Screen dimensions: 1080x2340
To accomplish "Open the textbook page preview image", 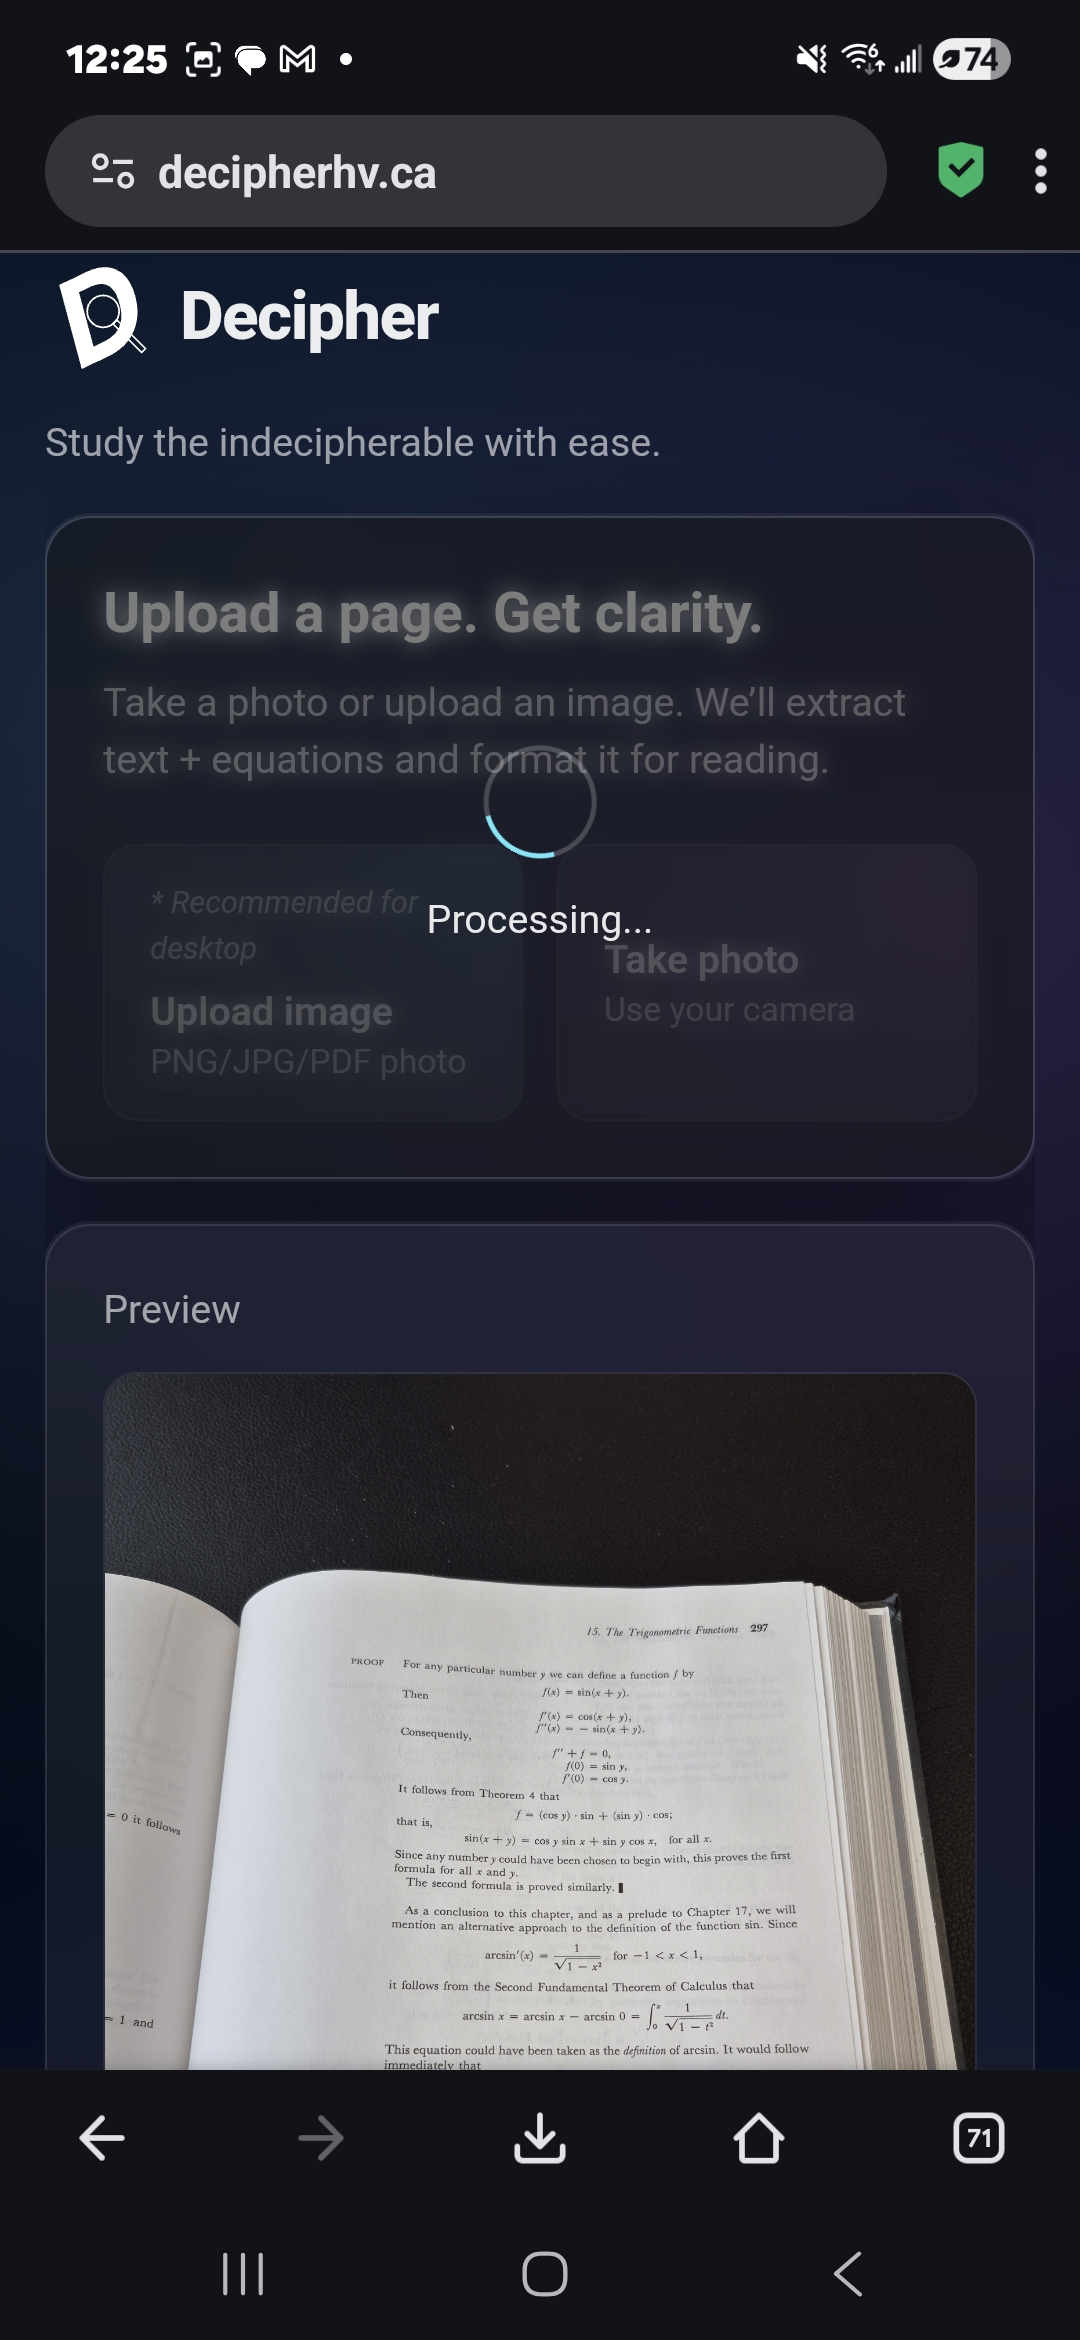I will click(x=540, y=1721).
